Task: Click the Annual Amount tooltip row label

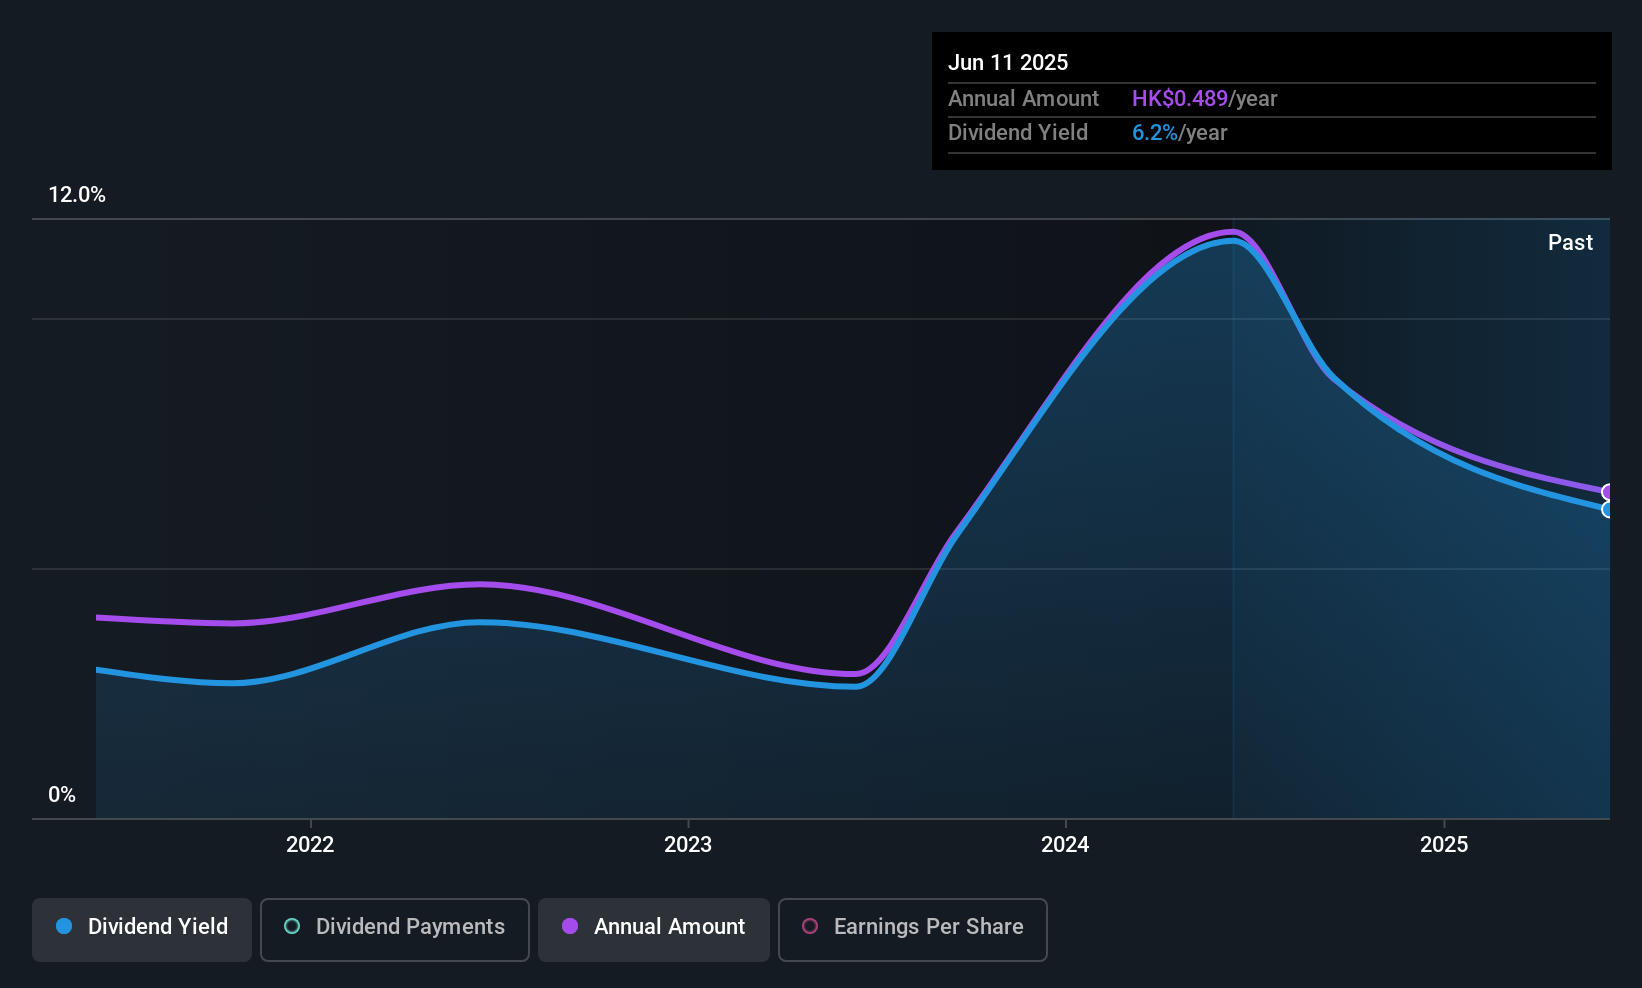Action: [1023, 99]
